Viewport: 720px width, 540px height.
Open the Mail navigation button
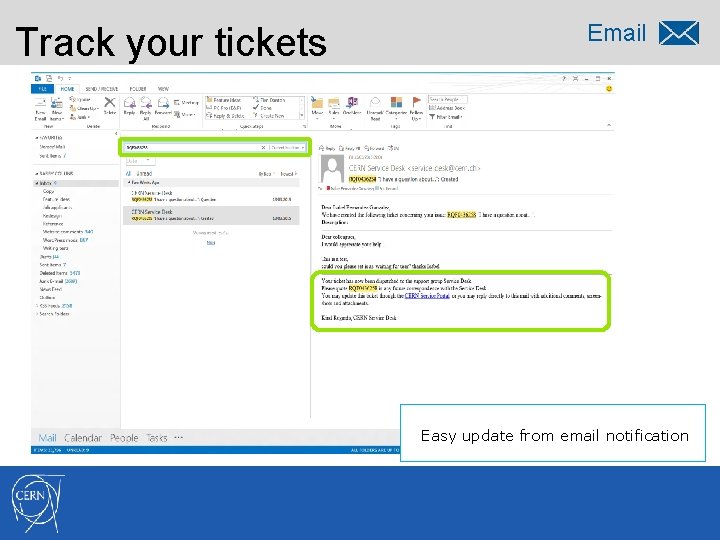pyautogui.click(x=47, y=438)
